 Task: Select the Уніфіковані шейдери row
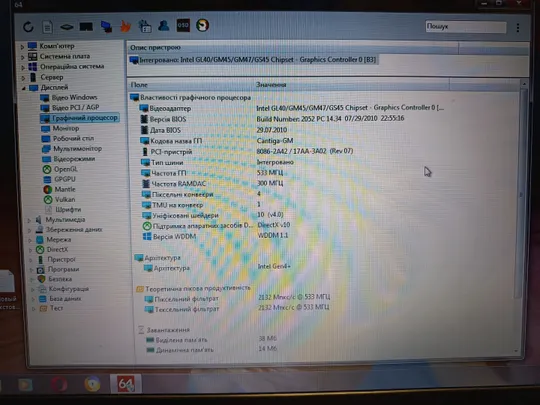[213, 215]
